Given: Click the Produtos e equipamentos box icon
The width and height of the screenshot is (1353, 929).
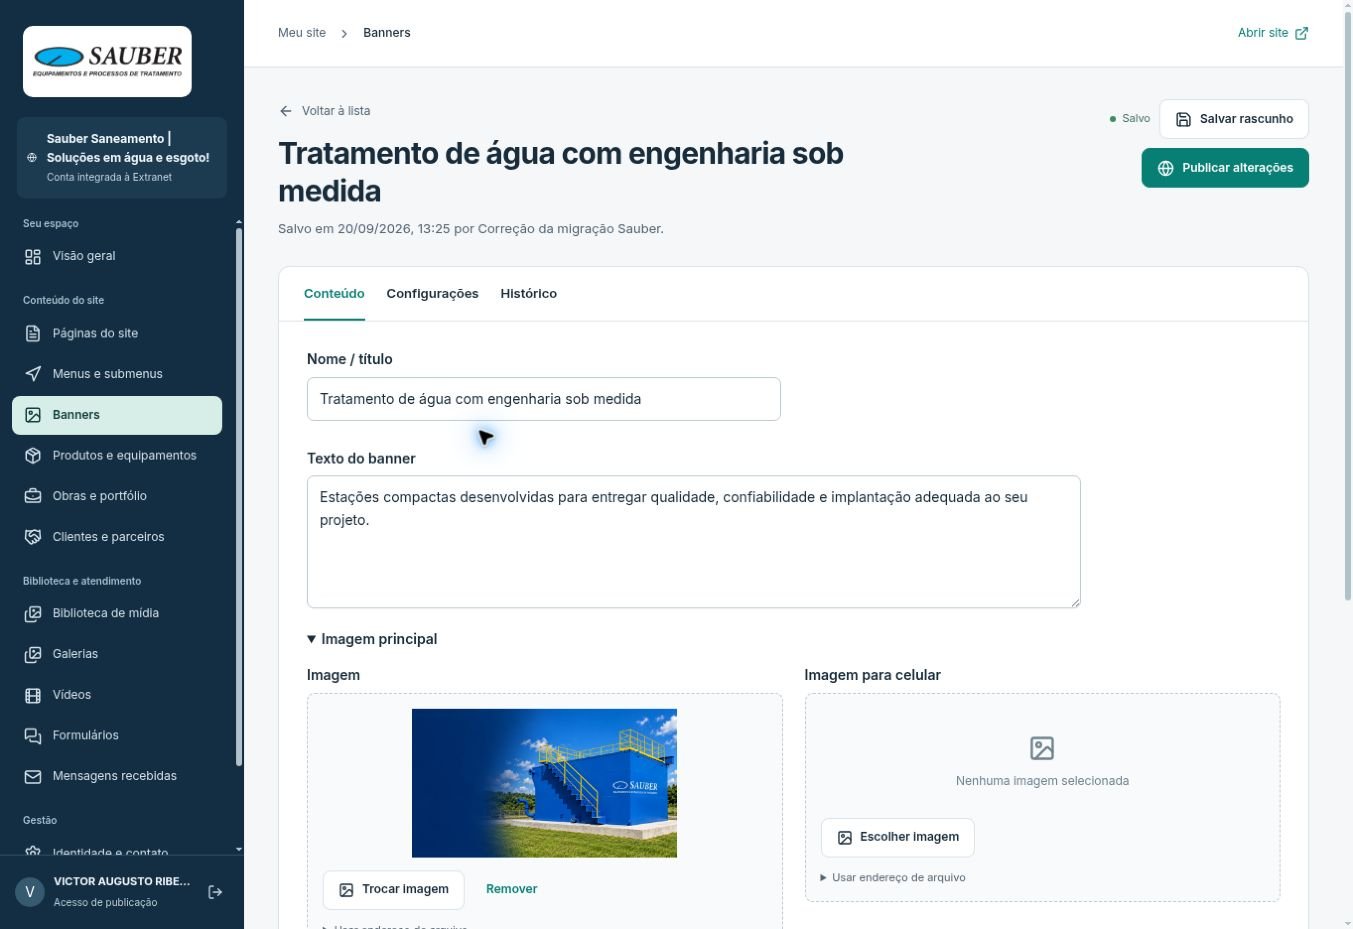Looking at the screenshot, I should coord(33,456).
